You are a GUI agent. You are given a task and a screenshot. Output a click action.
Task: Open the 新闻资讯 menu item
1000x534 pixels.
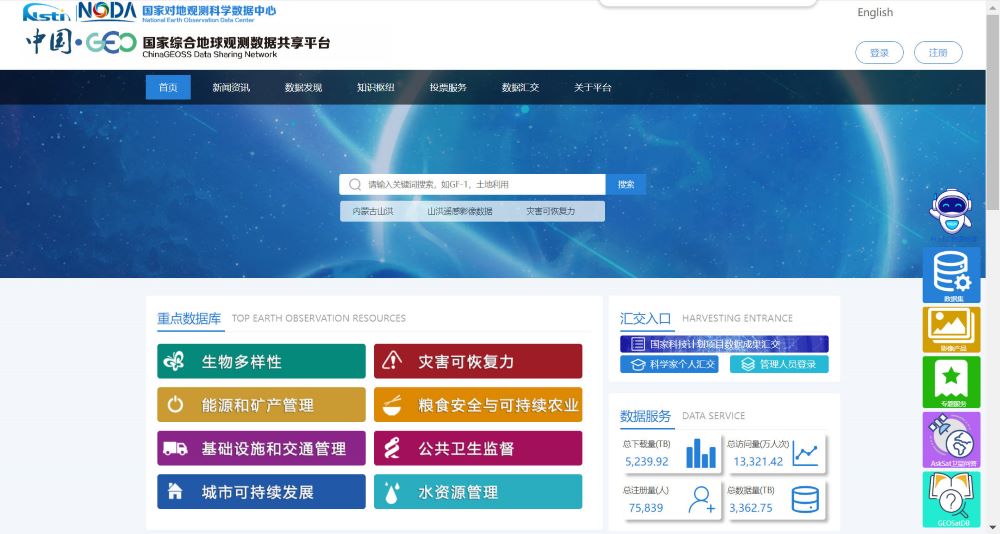click(231, 88)
